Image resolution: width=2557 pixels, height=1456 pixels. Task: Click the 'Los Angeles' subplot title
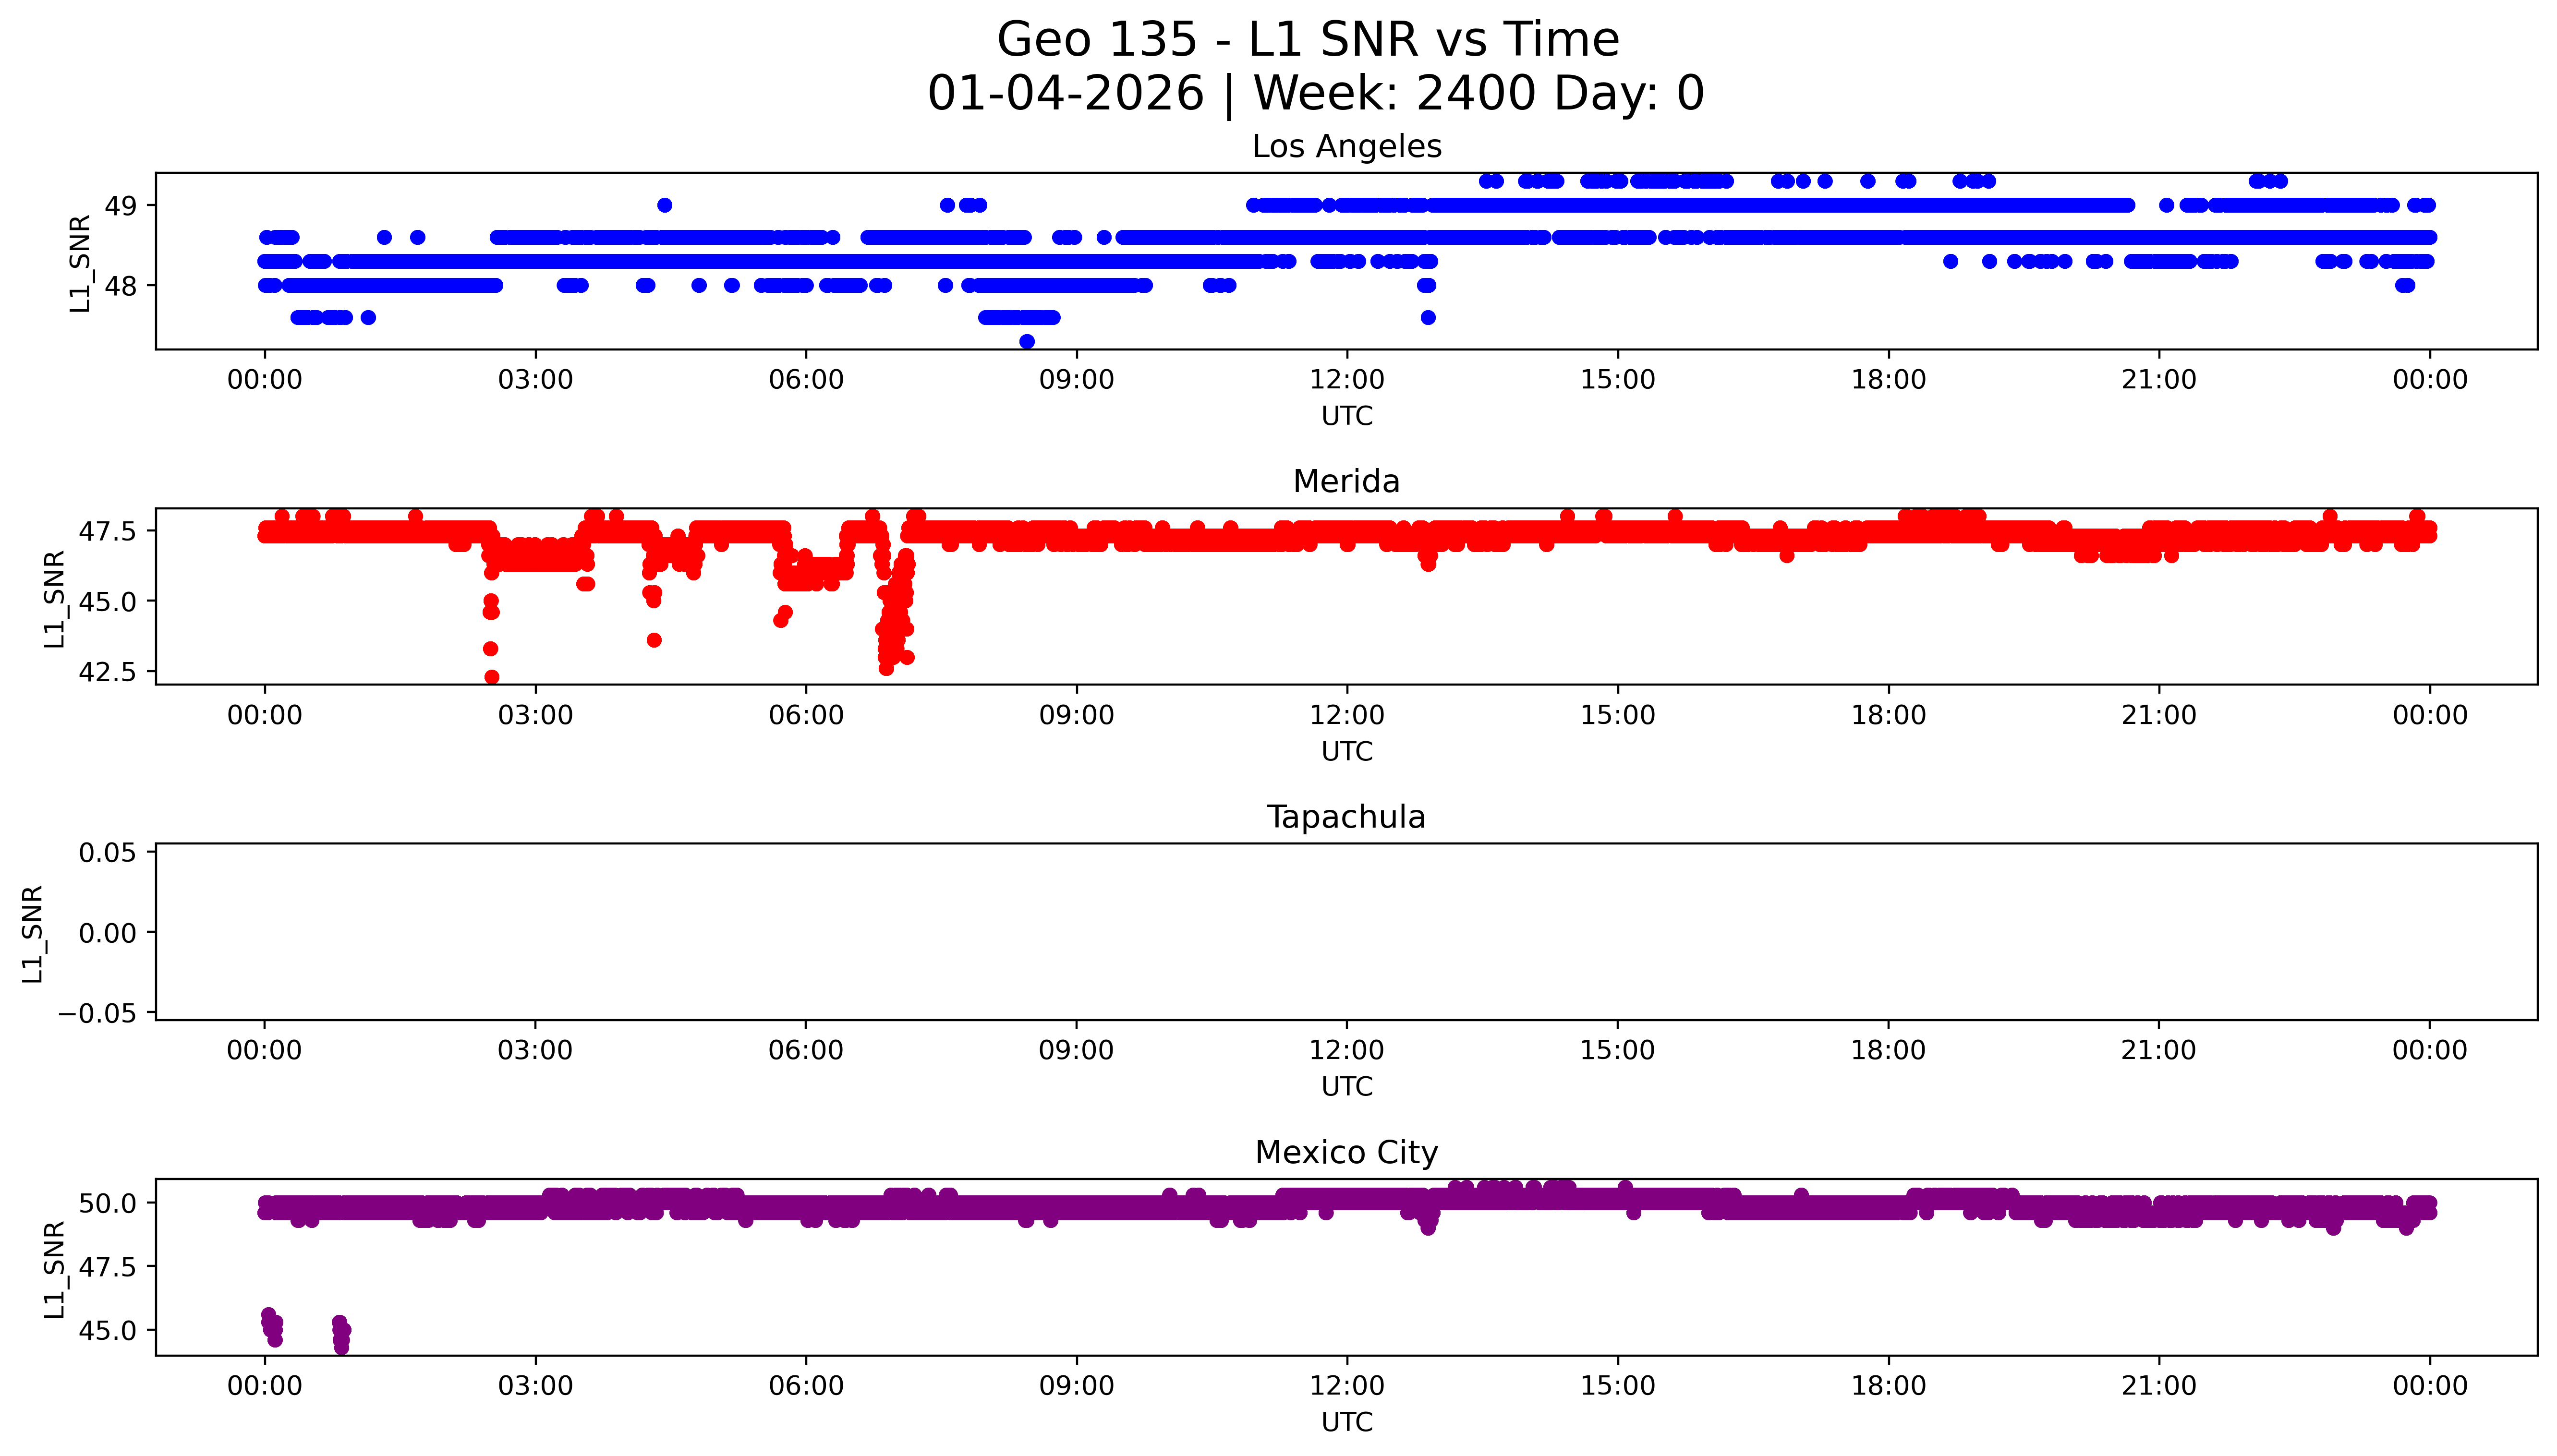click(1346, 147)
